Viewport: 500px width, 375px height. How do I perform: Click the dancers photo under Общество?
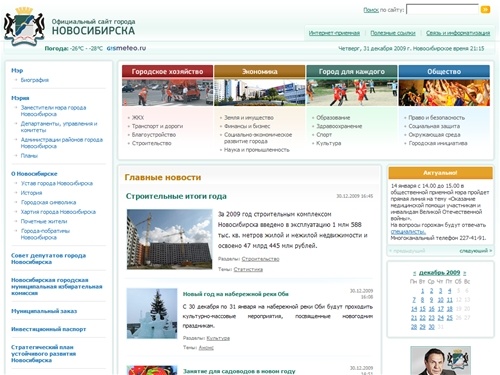pyautogui.click(x=444, y=92)
